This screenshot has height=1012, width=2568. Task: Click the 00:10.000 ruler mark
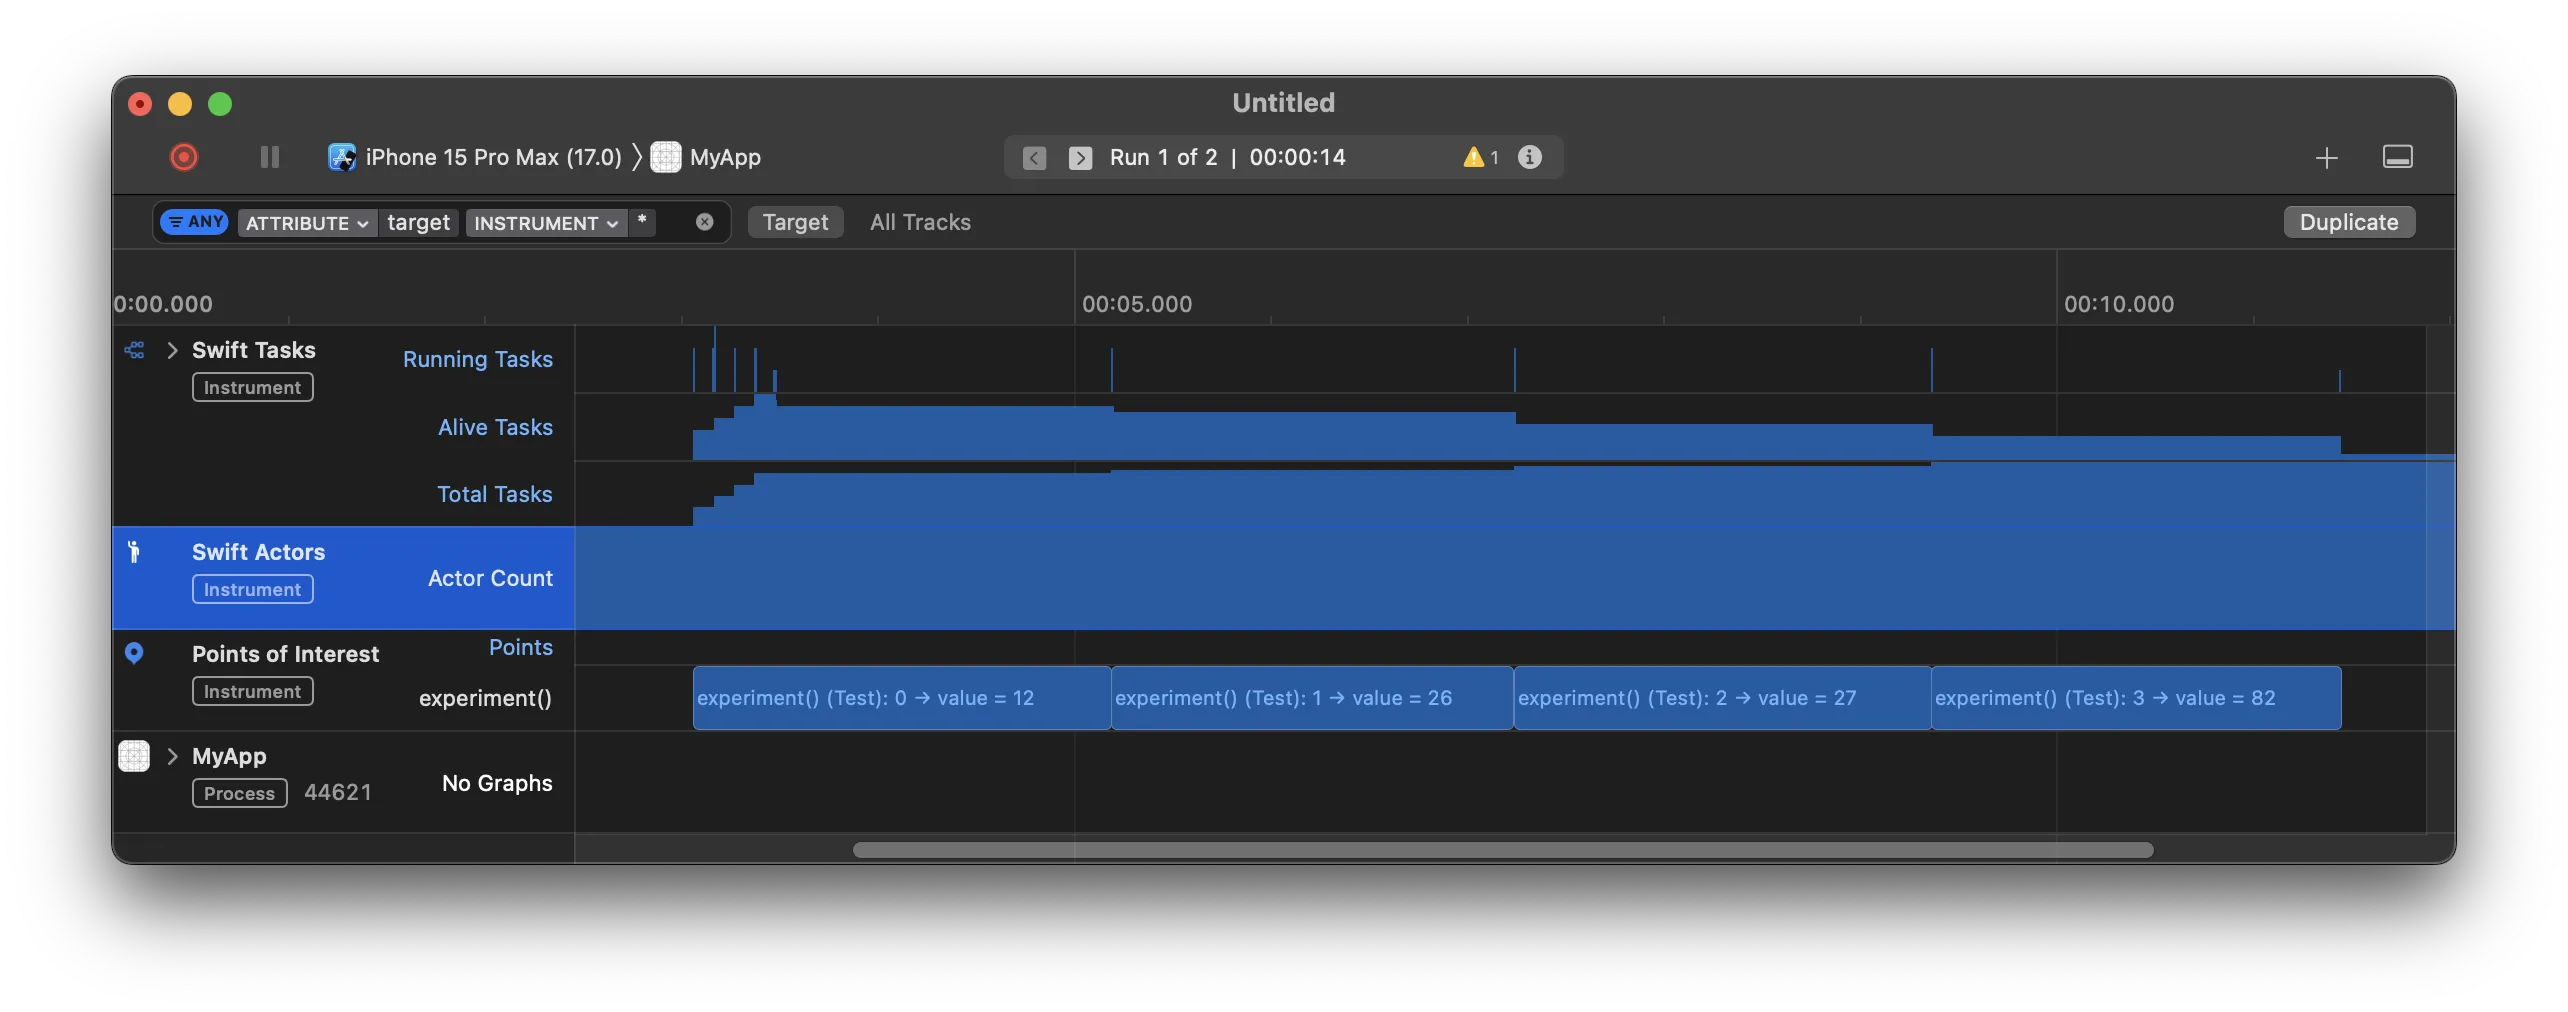click(x=2119, y=304)
